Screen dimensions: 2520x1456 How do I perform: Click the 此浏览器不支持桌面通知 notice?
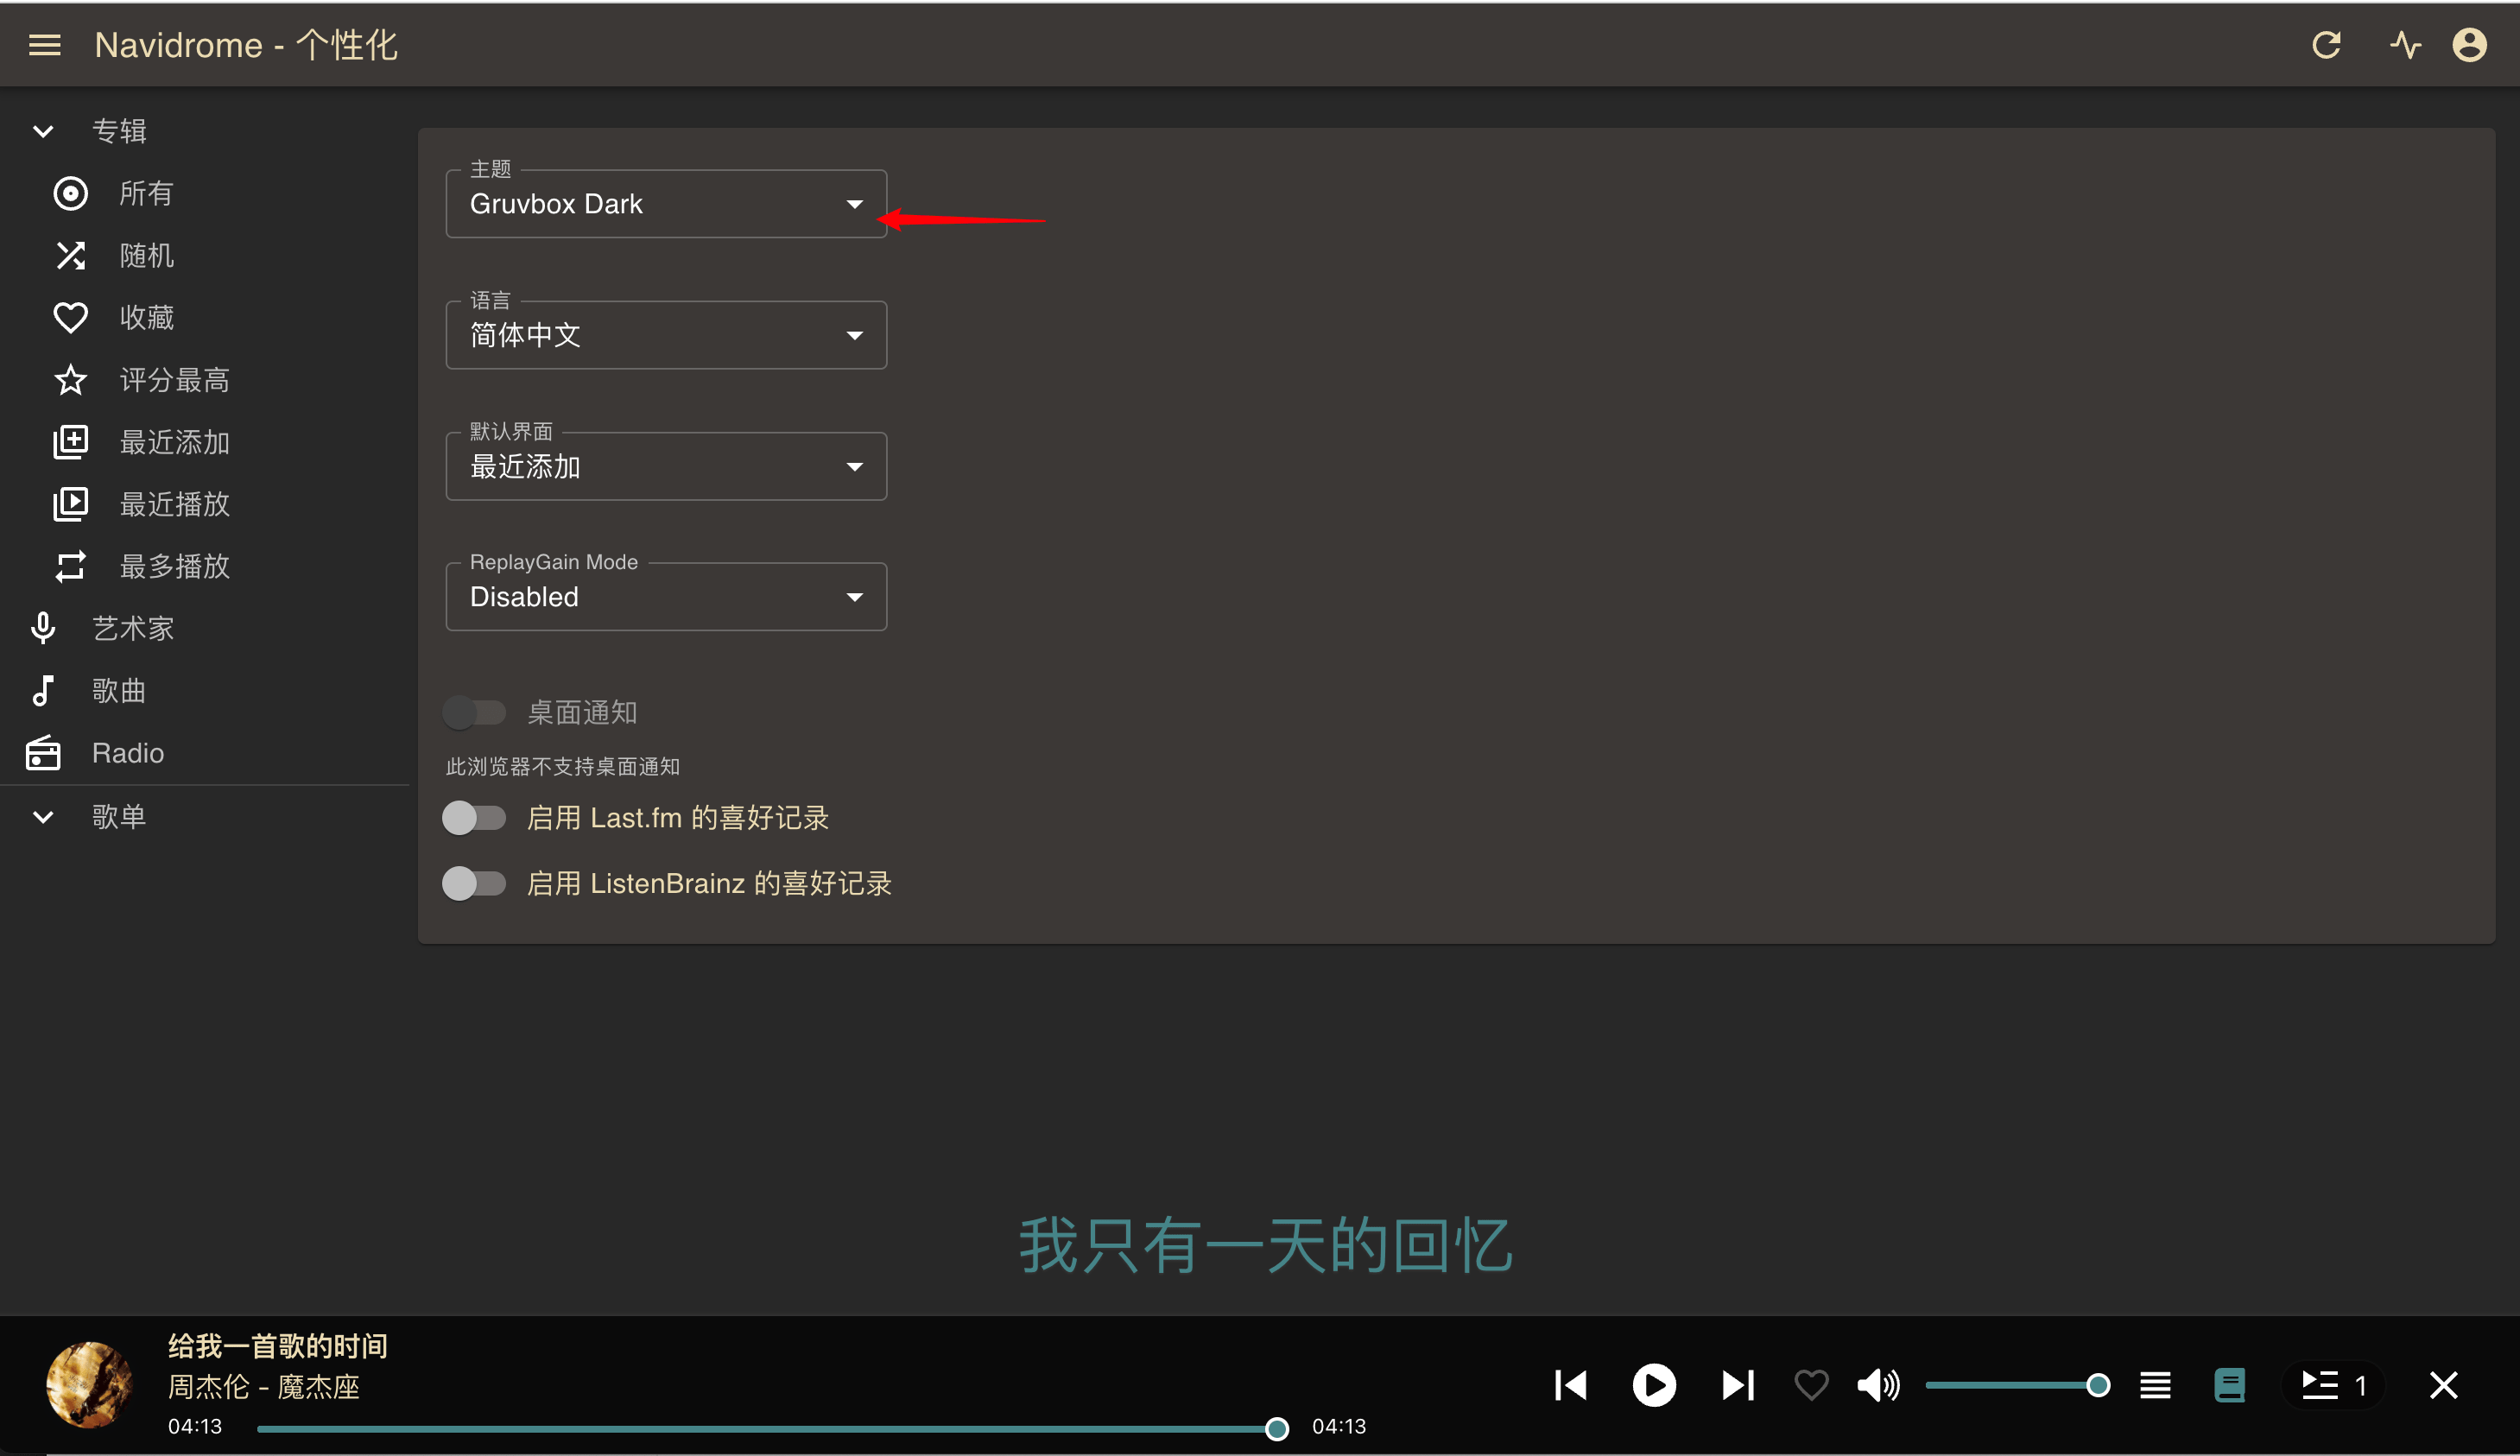562,767
